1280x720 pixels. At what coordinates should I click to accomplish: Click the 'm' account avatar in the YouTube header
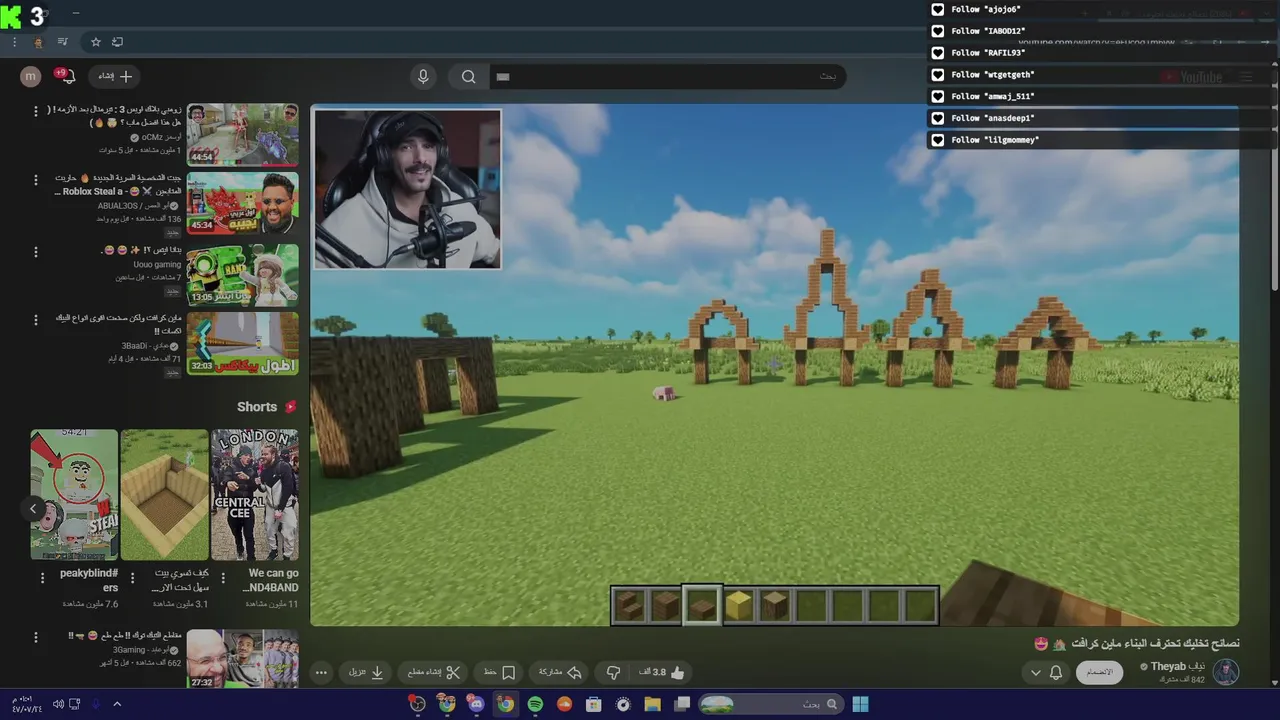point(31,76)
